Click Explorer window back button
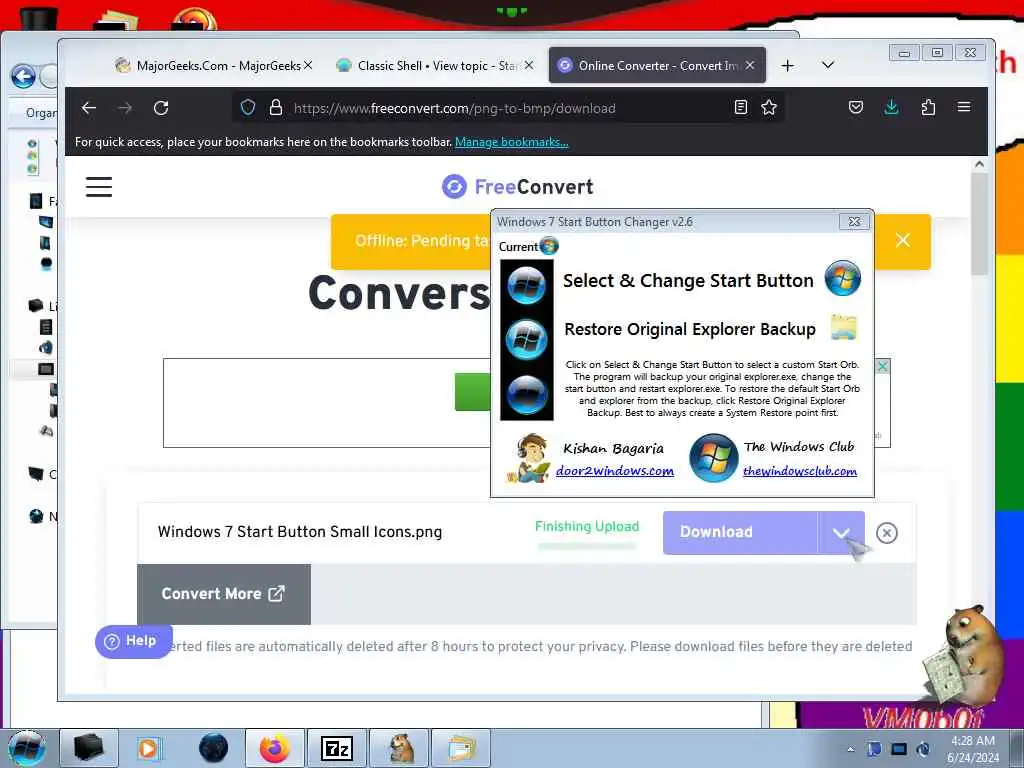 click(x=24, y=76)
